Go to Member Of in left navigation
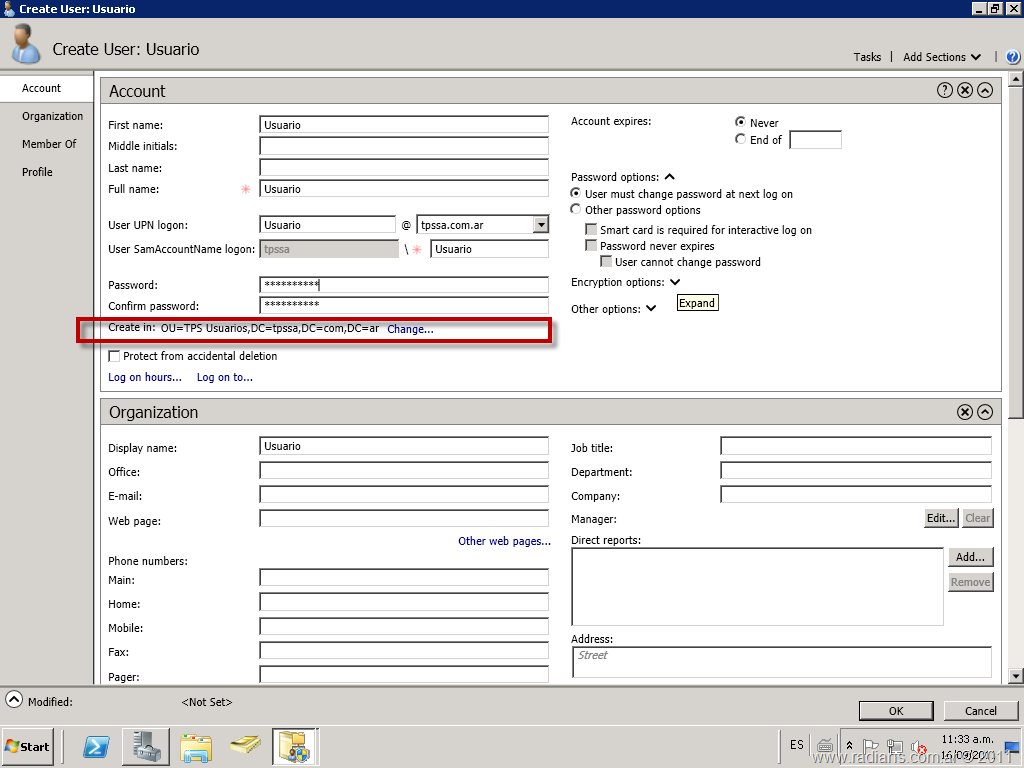The width and height of the screenshot is (1024, 768). click(49, 144)
